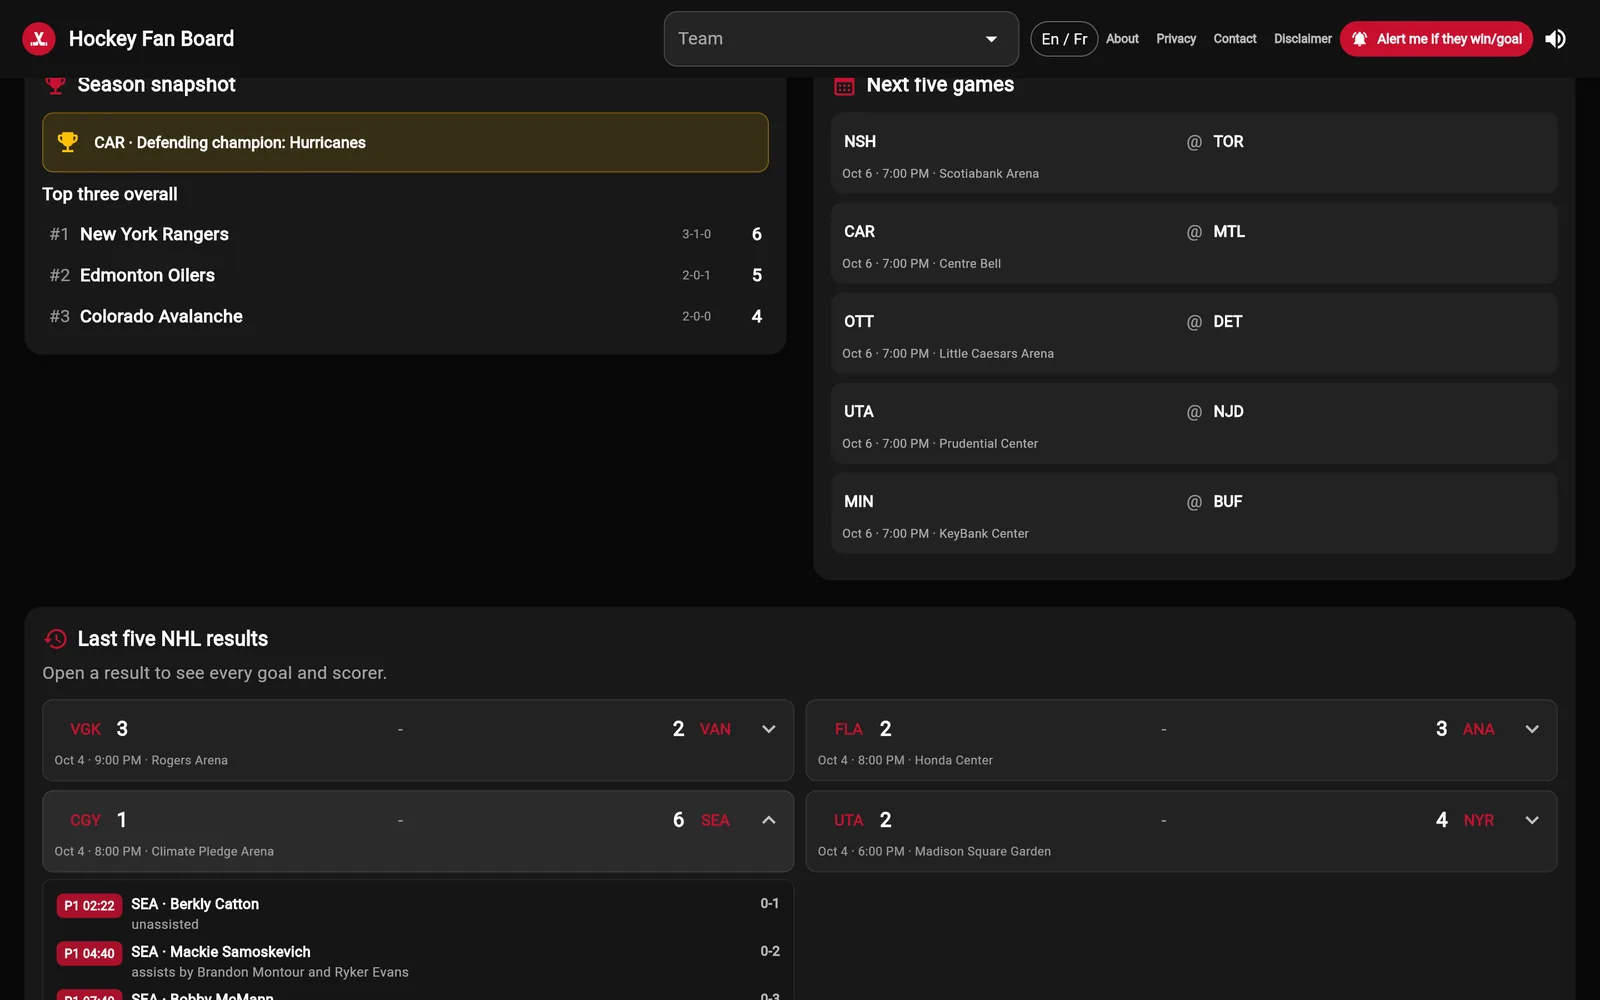The width and height of the screenshot is (1600, 1000).
Task: Expand the UTA vs NYR result
Action: pos(1532,820)
